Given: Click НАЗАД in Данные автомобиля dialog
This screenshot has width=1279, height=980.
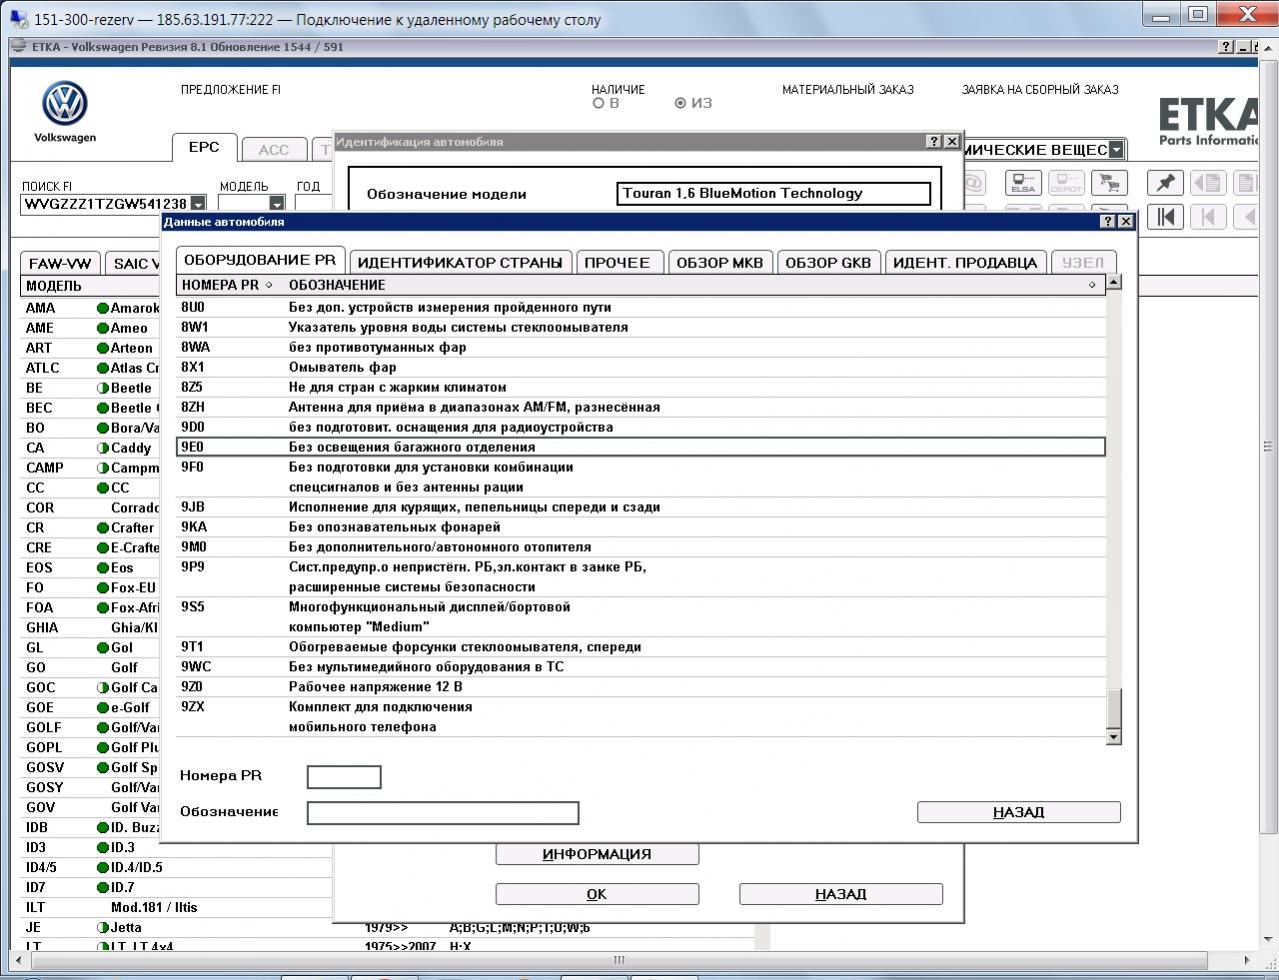Looking at the screenshot, I should [x=1019, y=812].
